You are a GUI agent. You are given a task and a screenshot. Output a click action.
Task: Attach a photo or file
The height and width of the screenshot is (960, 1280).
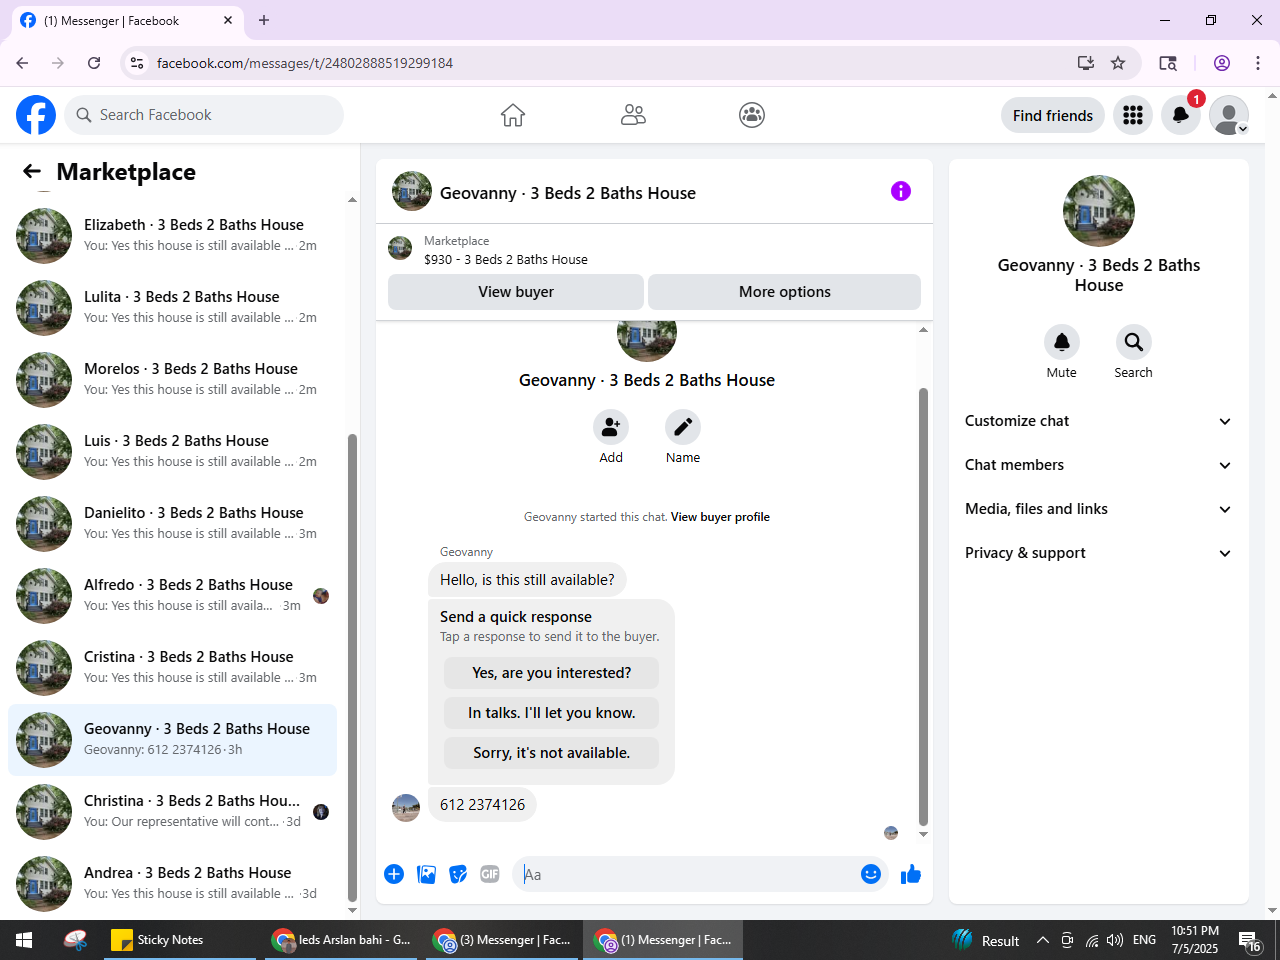(x=426, y=874)
